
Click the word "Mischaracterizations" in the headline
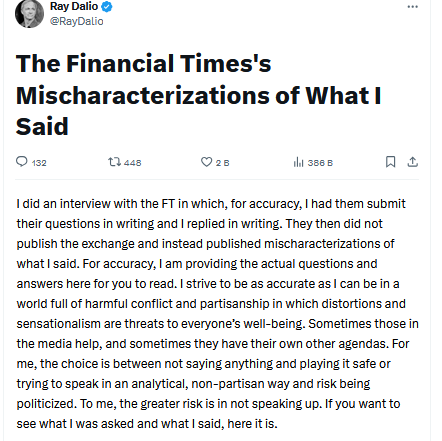(143, 95)
